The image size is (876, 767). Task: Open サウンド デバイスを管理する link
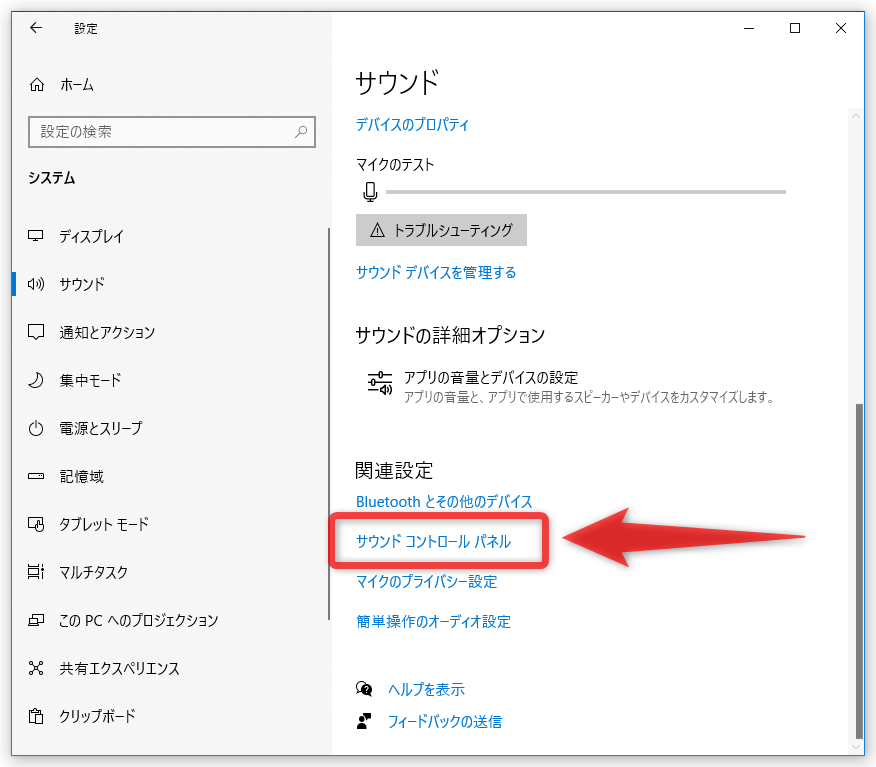pyautogui.click(x=436, y=273)
